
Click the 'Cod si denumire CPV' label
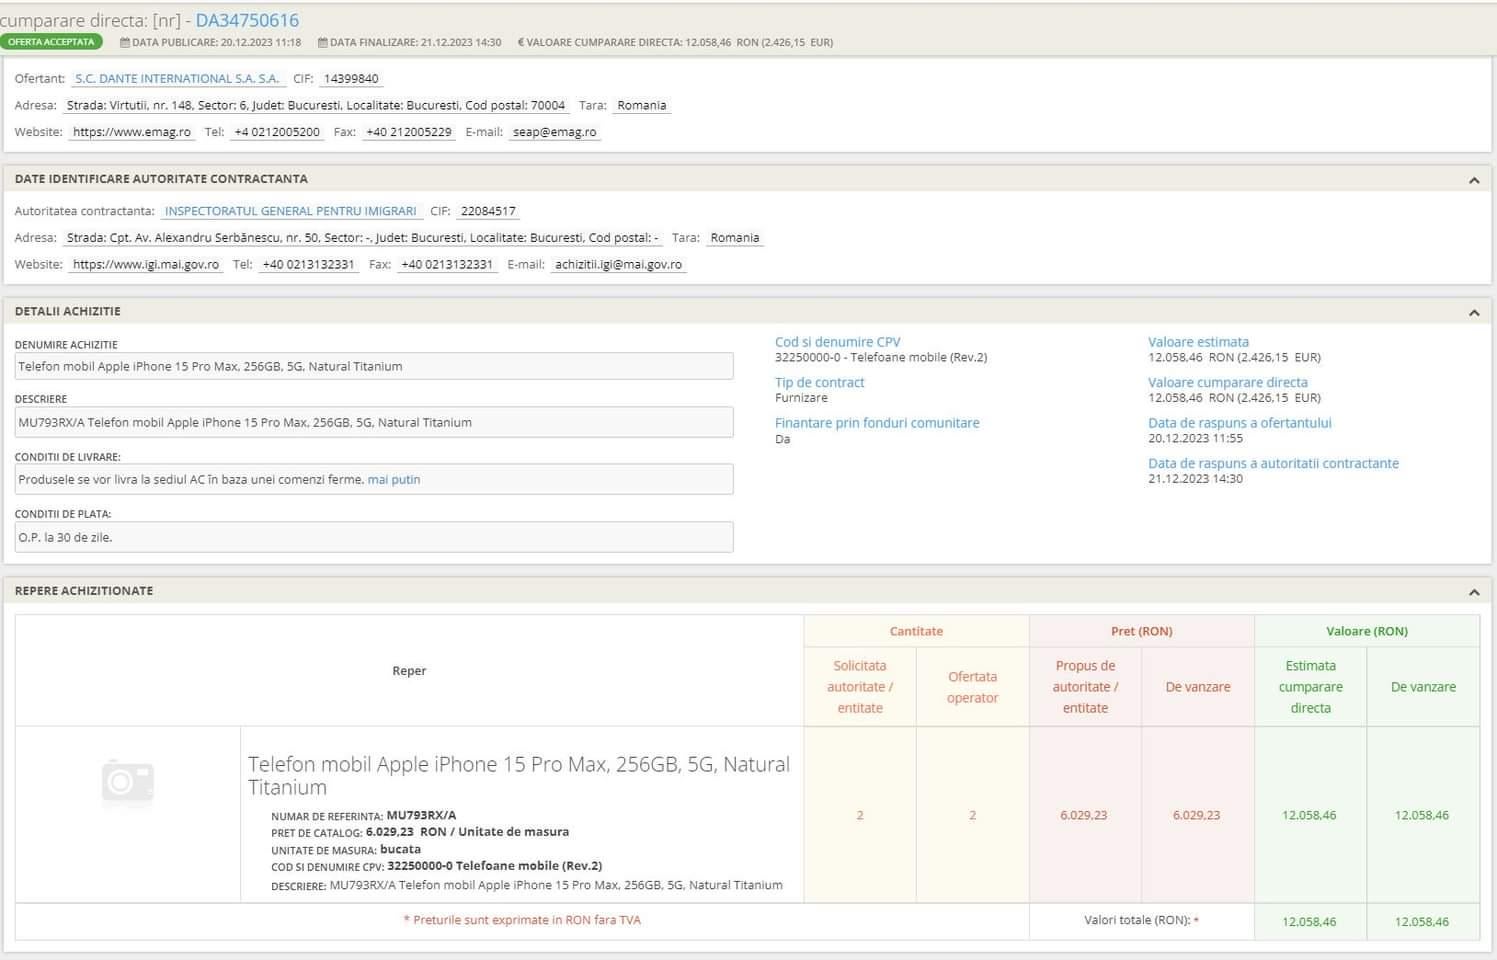[838, 342]
